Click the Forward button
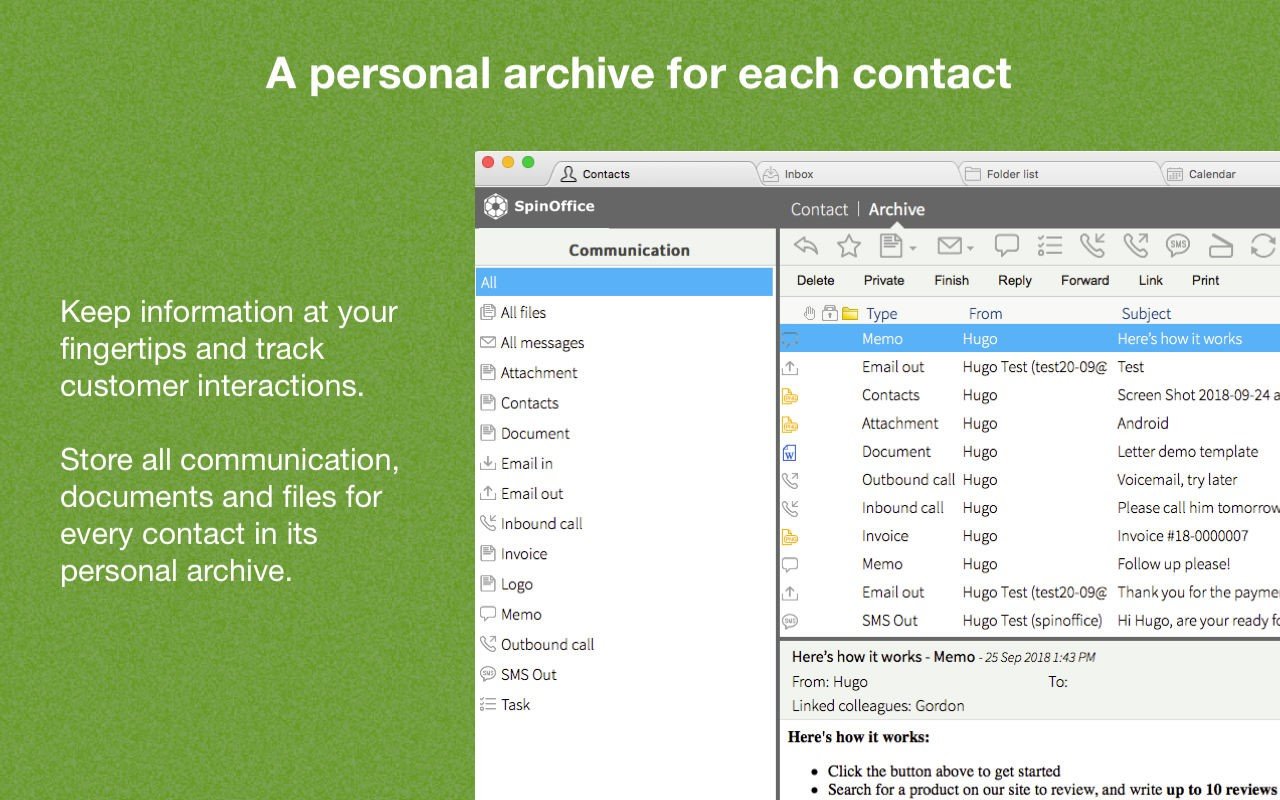Viewport: 1280px width, 800px height. (1085, 280)
